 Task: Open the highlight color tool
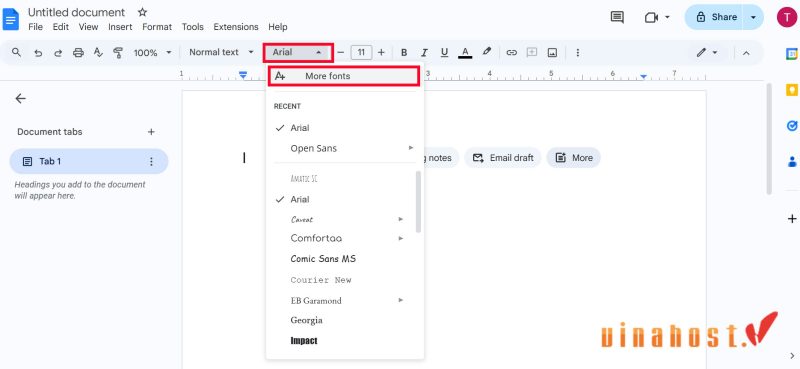[487, 52]
